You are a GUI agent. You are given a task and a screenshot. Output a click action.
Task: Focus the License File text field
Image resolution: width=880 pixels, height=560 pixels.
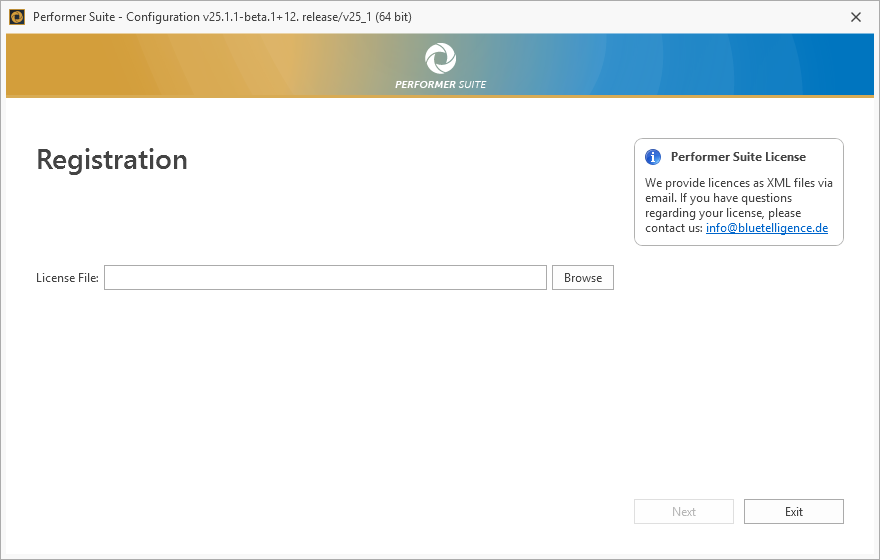(325, 278)
